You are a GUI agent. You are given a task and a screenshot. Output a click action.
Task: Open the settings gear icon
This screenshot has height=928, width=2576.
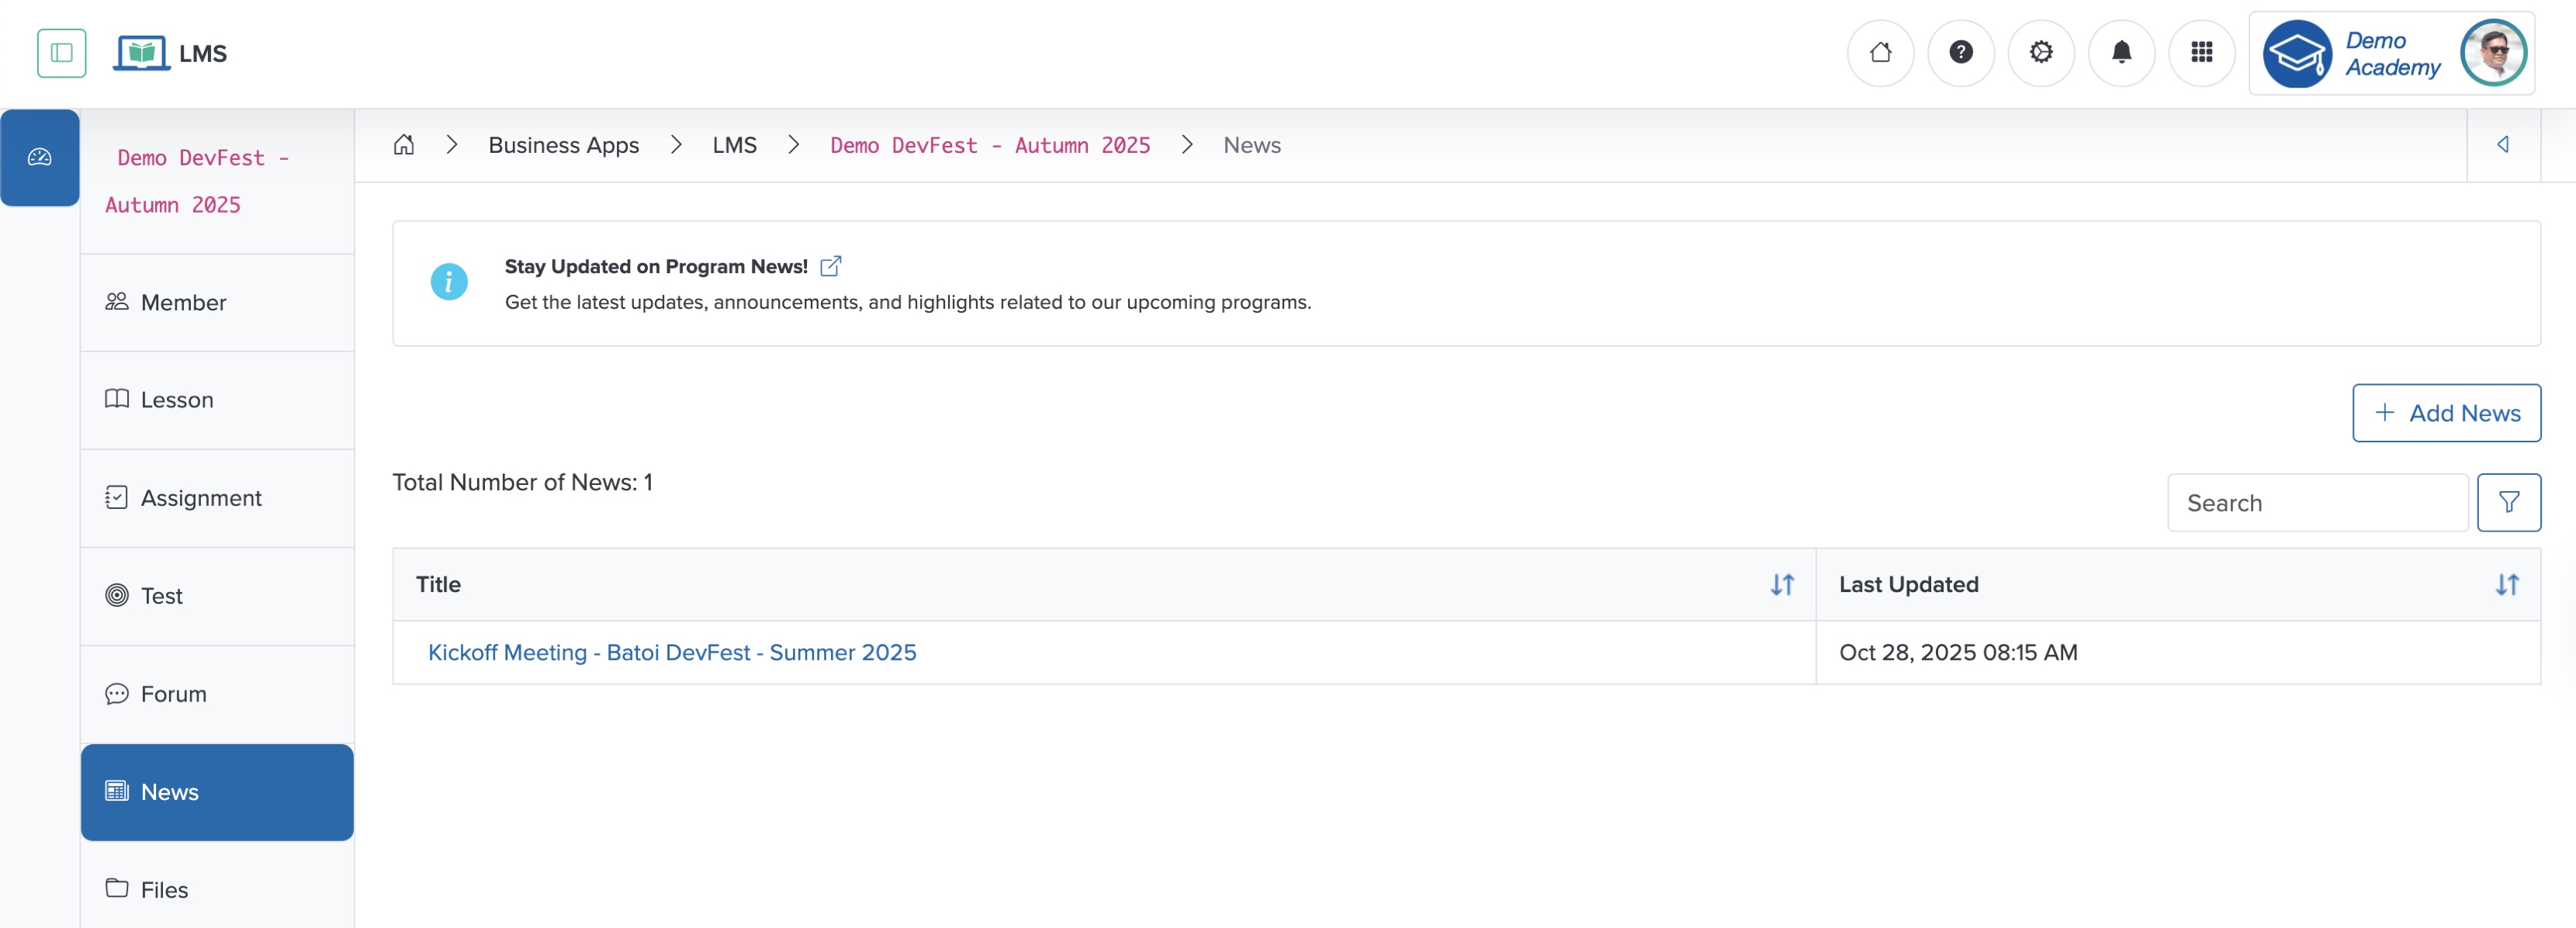tap(2041, 53)
